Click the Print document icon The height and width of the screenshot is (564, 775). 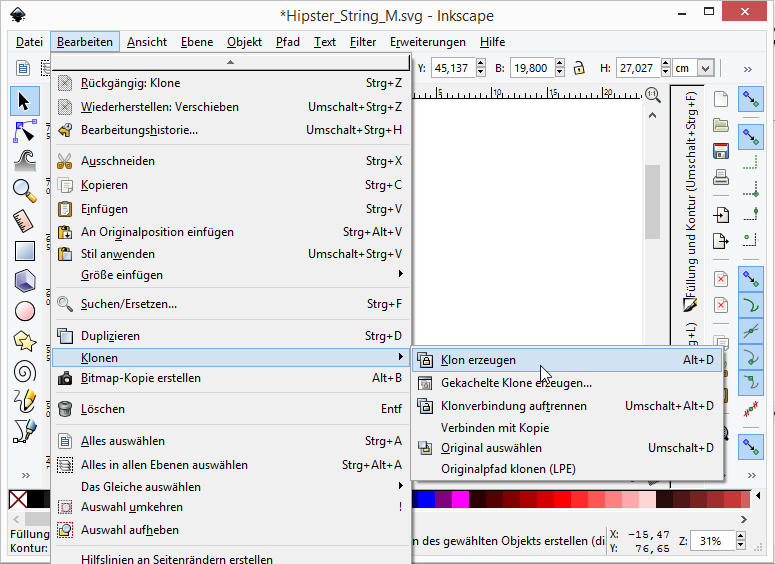click(x=720, y=178)
